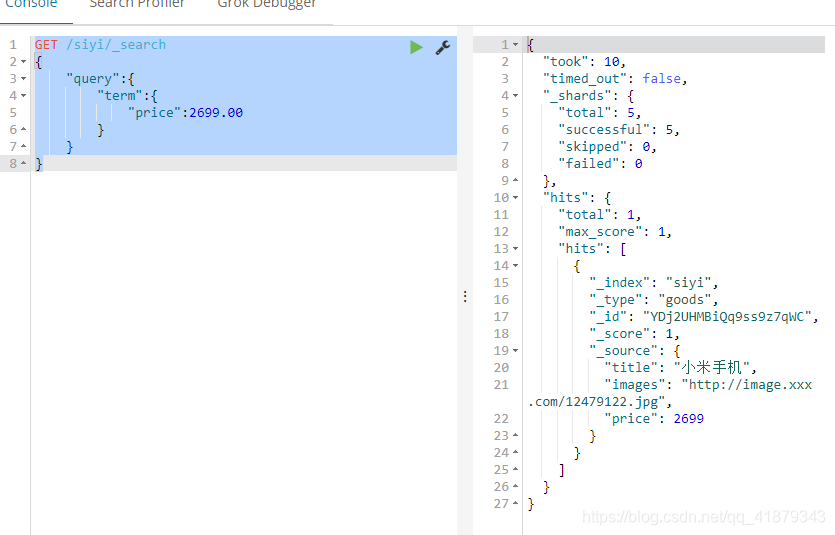835x535 pixels.
Task: Click the "skipped": 0 line
Action: 607,147
